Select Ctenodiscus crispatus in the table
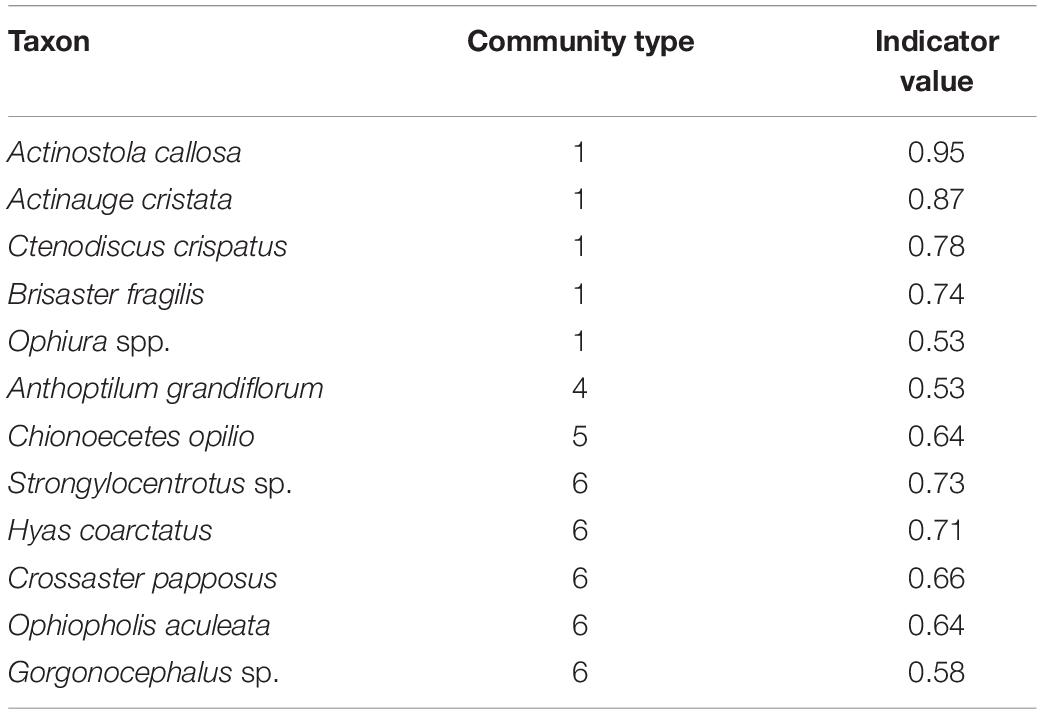This screenshot has width=1042, height=714. click(x=146, y=246)
